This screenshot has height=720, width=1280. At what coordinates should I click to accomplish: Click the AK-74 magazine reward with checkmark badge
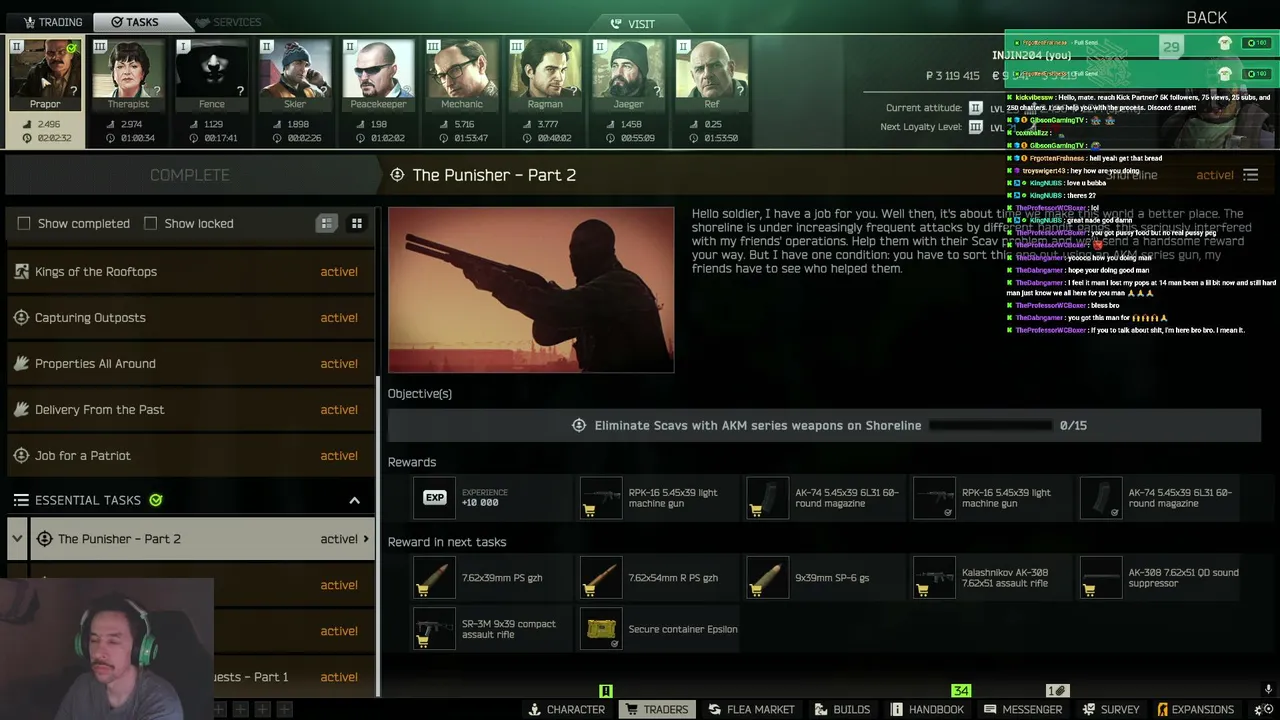tap(1101, 498)
